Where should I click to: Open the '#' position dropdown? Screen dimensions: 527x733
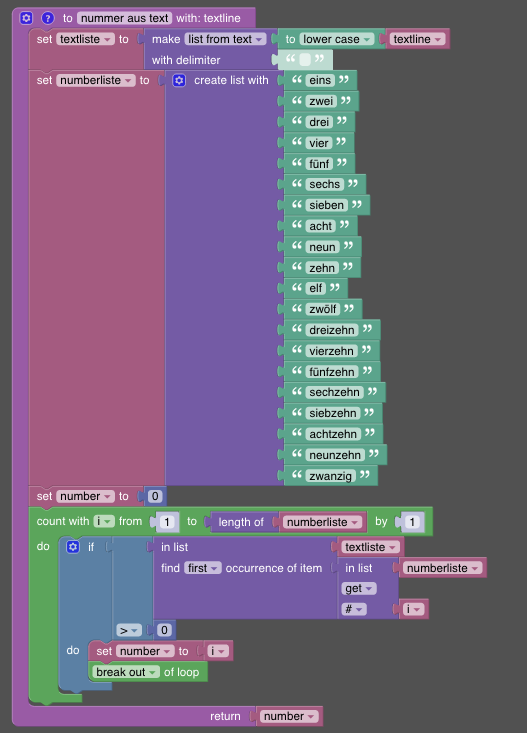point(354,609)
